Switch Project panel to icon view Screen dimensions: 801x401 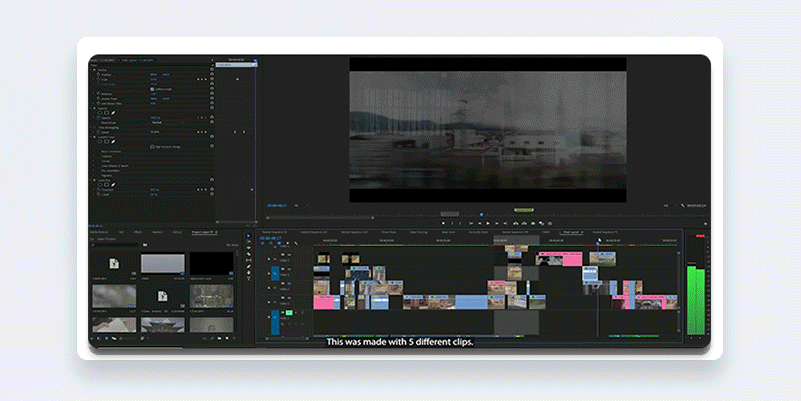pyautogui.click(x=107, y=339)
